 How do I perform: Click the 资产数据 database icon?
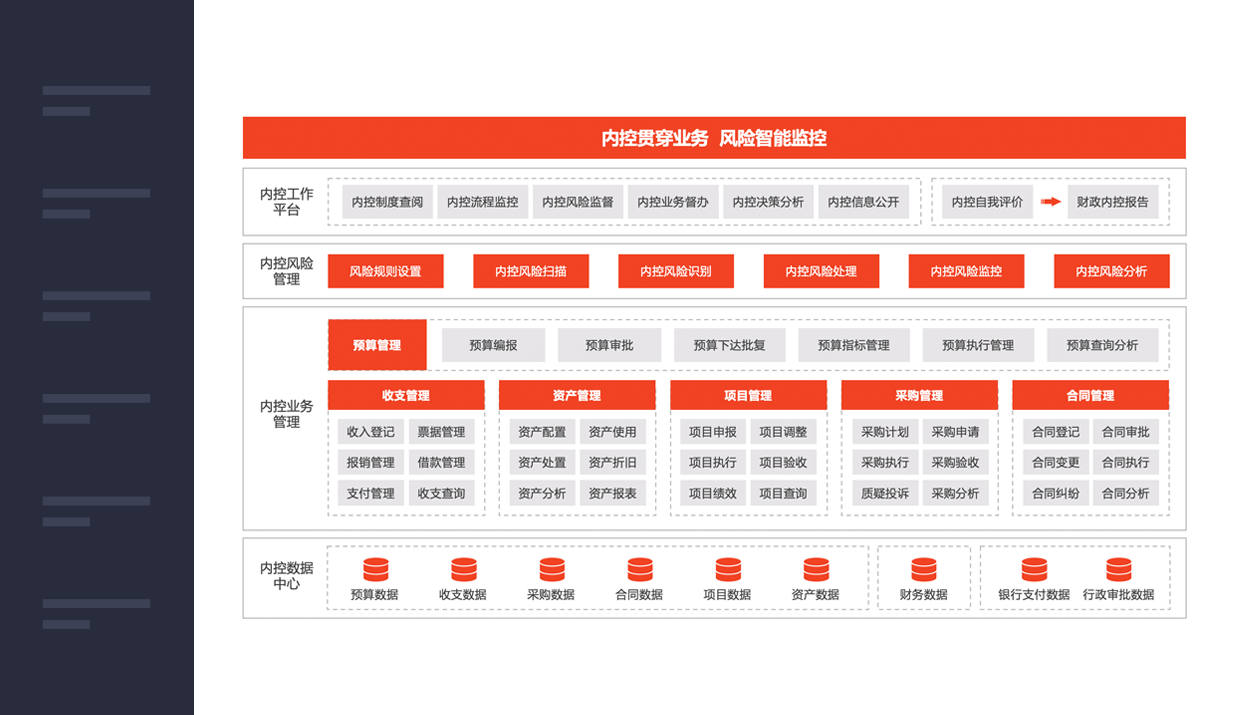click(x=815, y=570)
